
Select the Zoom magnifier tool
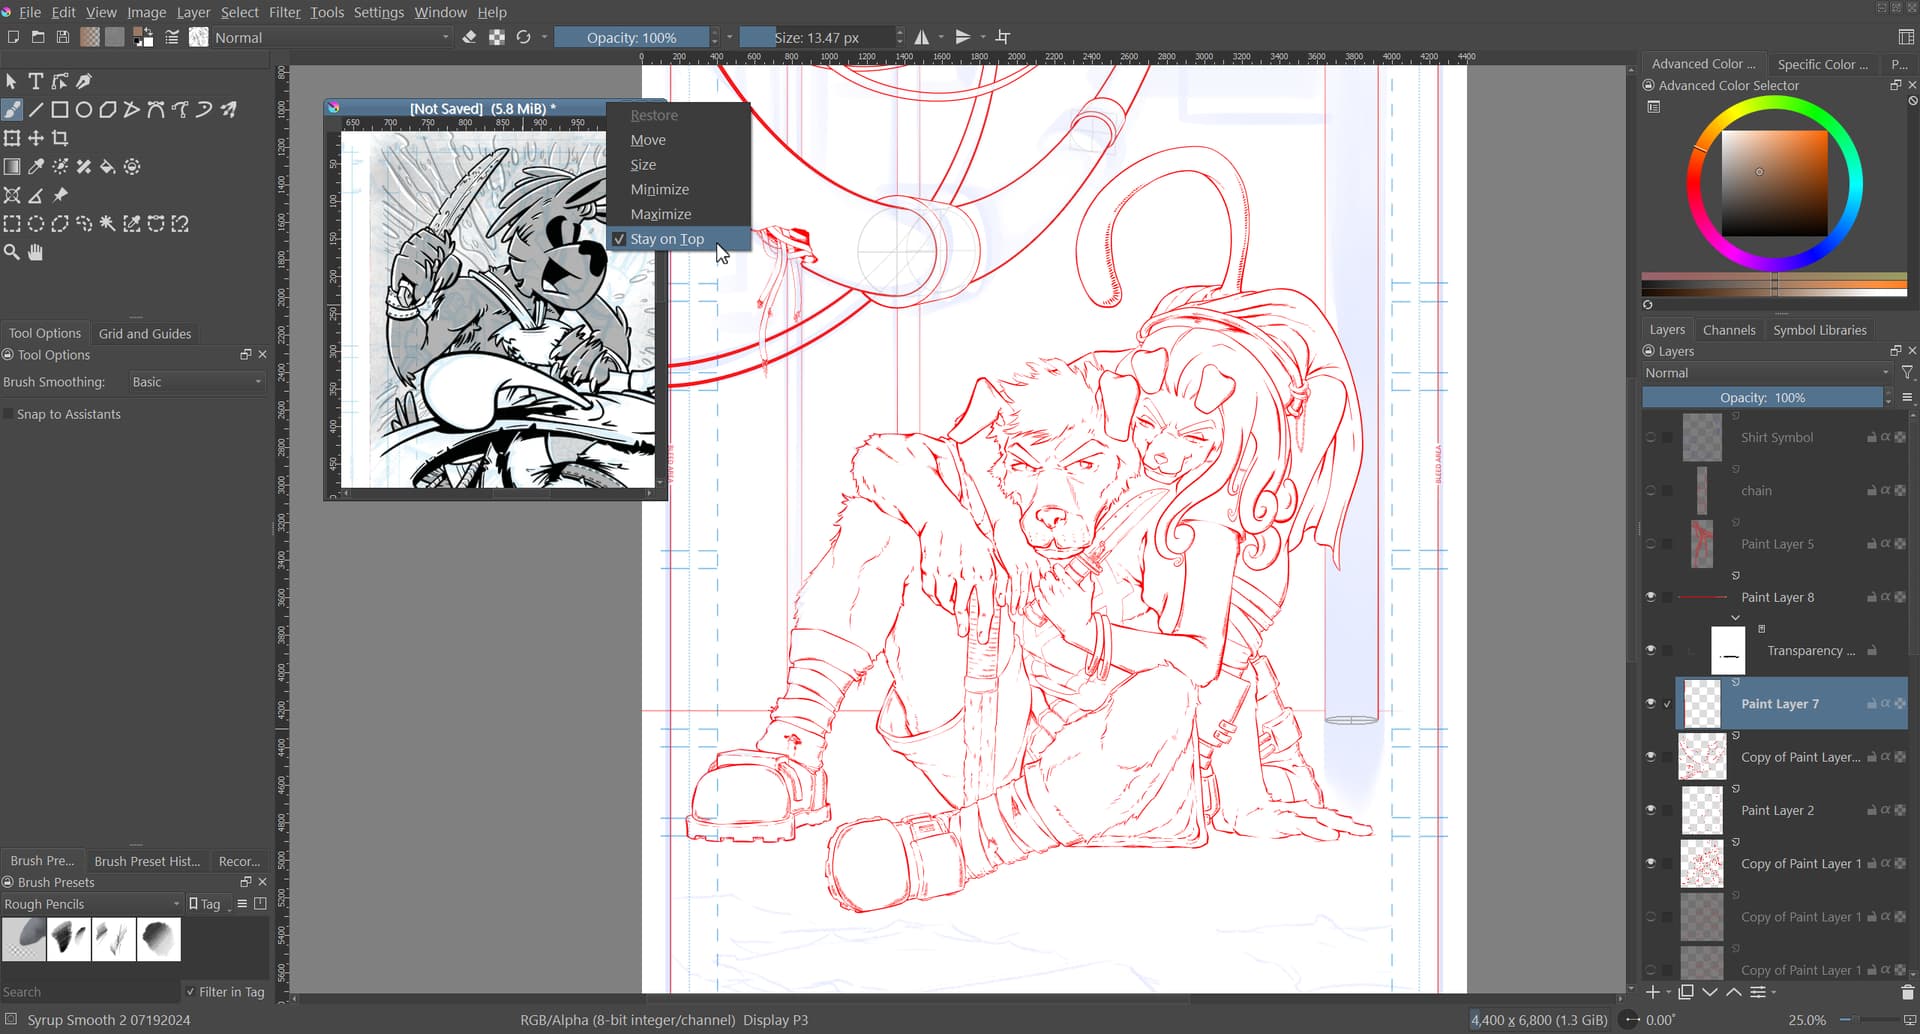[12, 252]
